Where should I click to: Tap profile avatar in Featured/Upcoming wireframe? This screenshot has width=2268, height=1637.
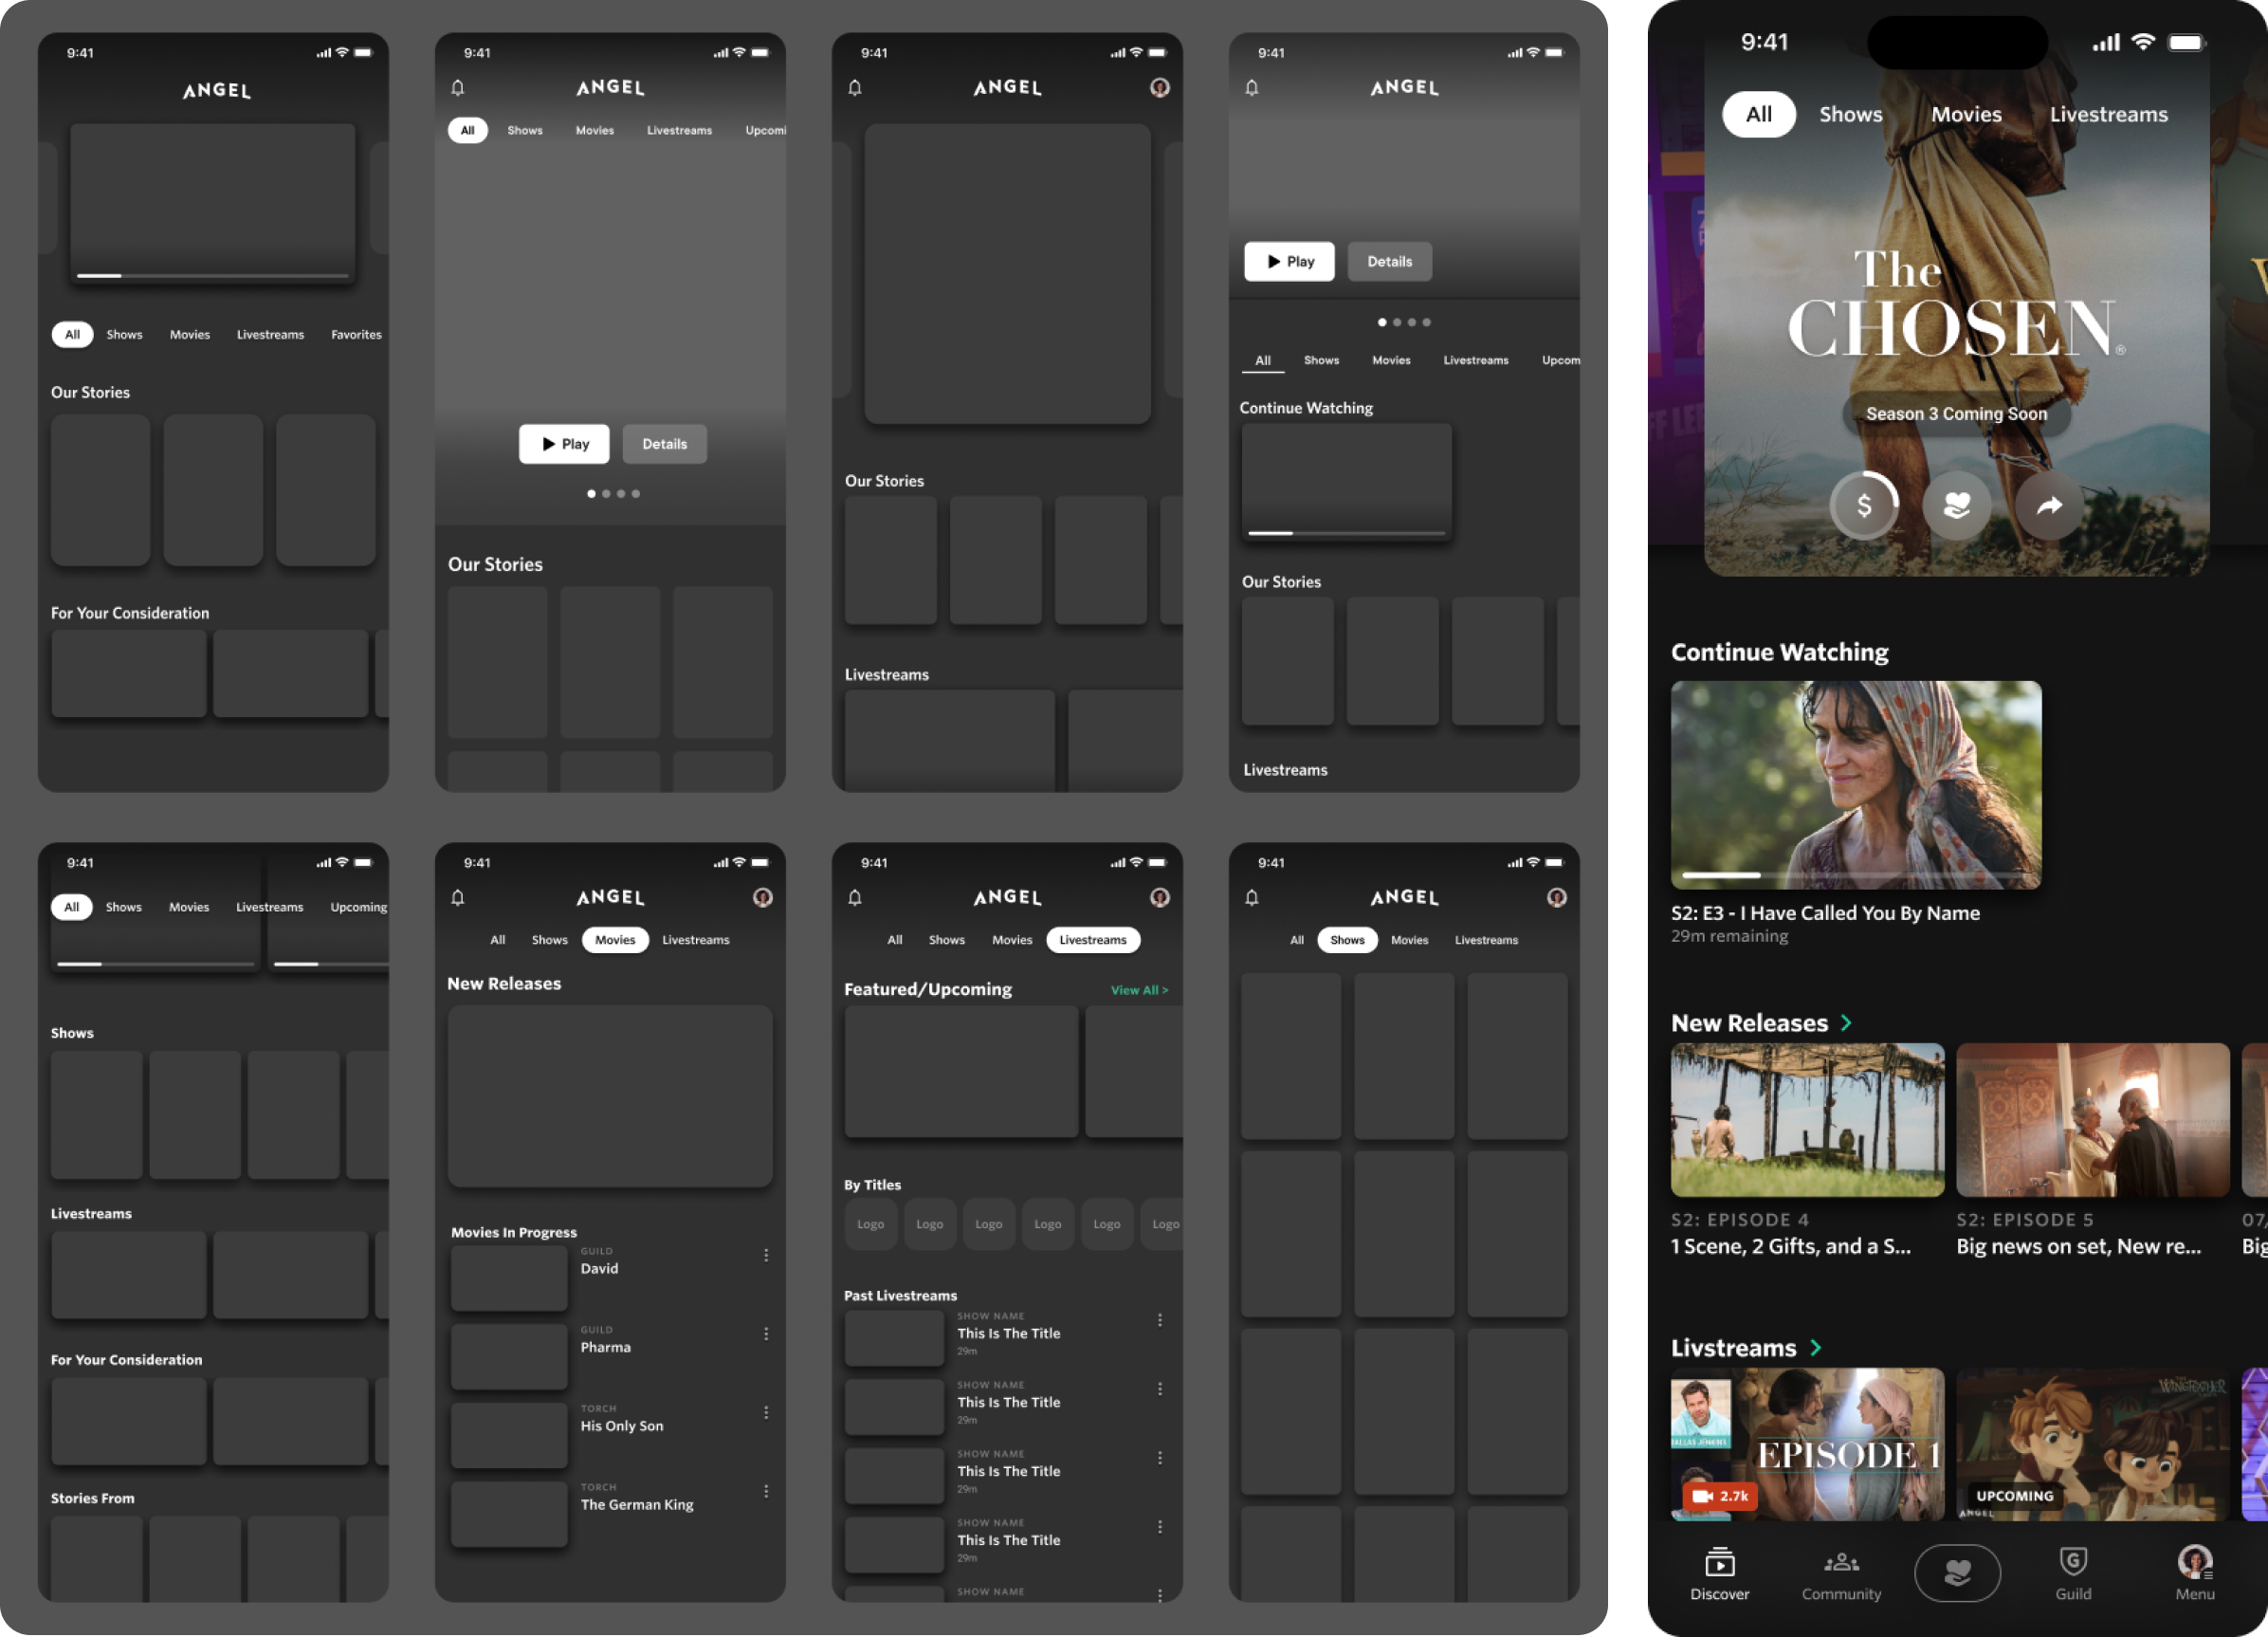(x=1160, y=898)
